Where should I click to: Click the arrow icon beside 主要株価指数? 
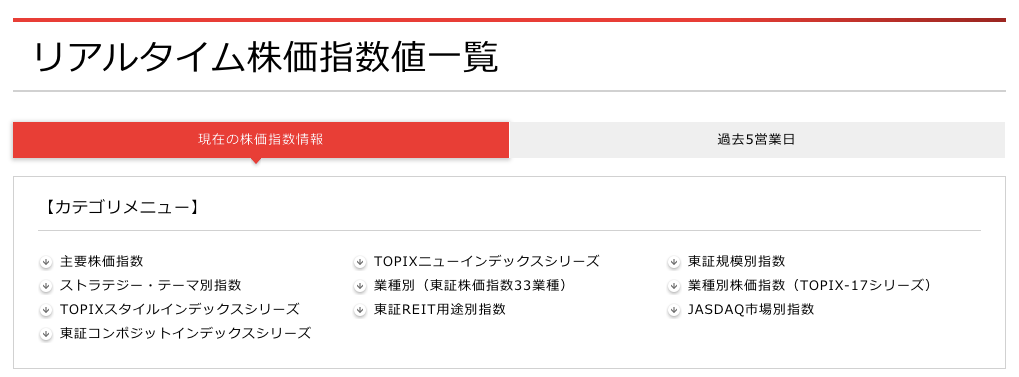coord(45,263)
